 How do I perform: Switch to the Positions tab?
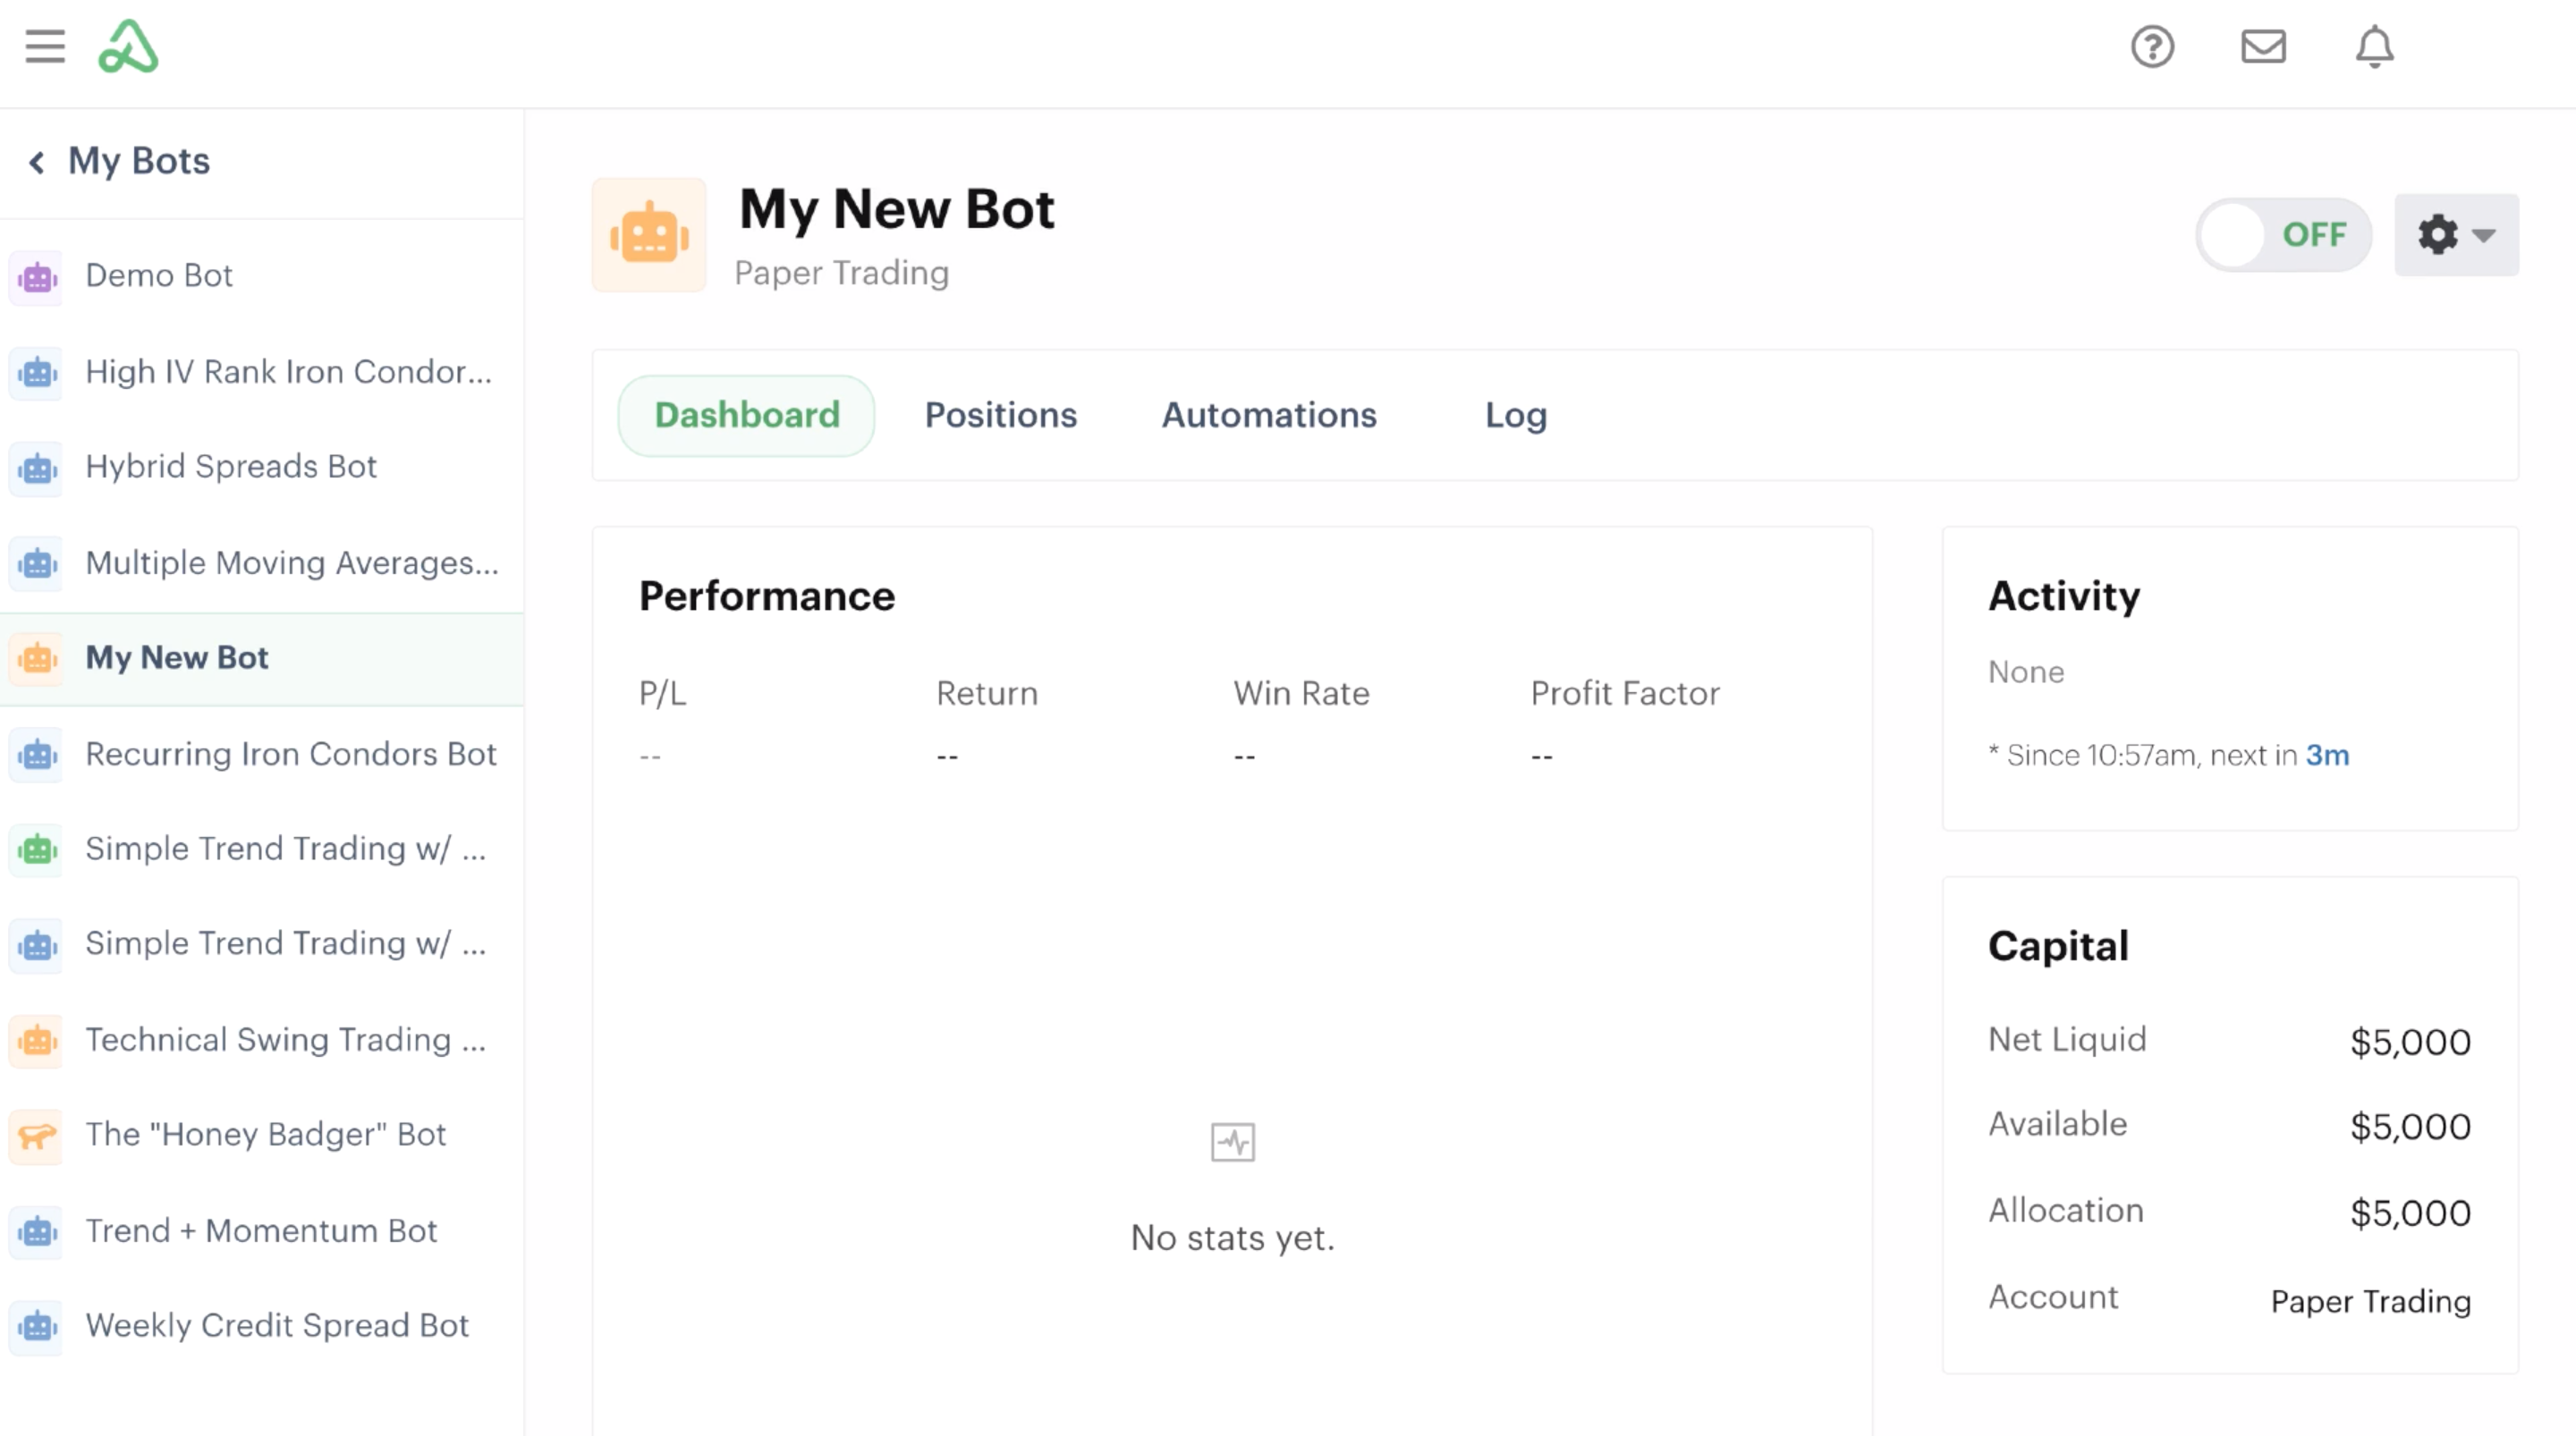point(1001,415)
